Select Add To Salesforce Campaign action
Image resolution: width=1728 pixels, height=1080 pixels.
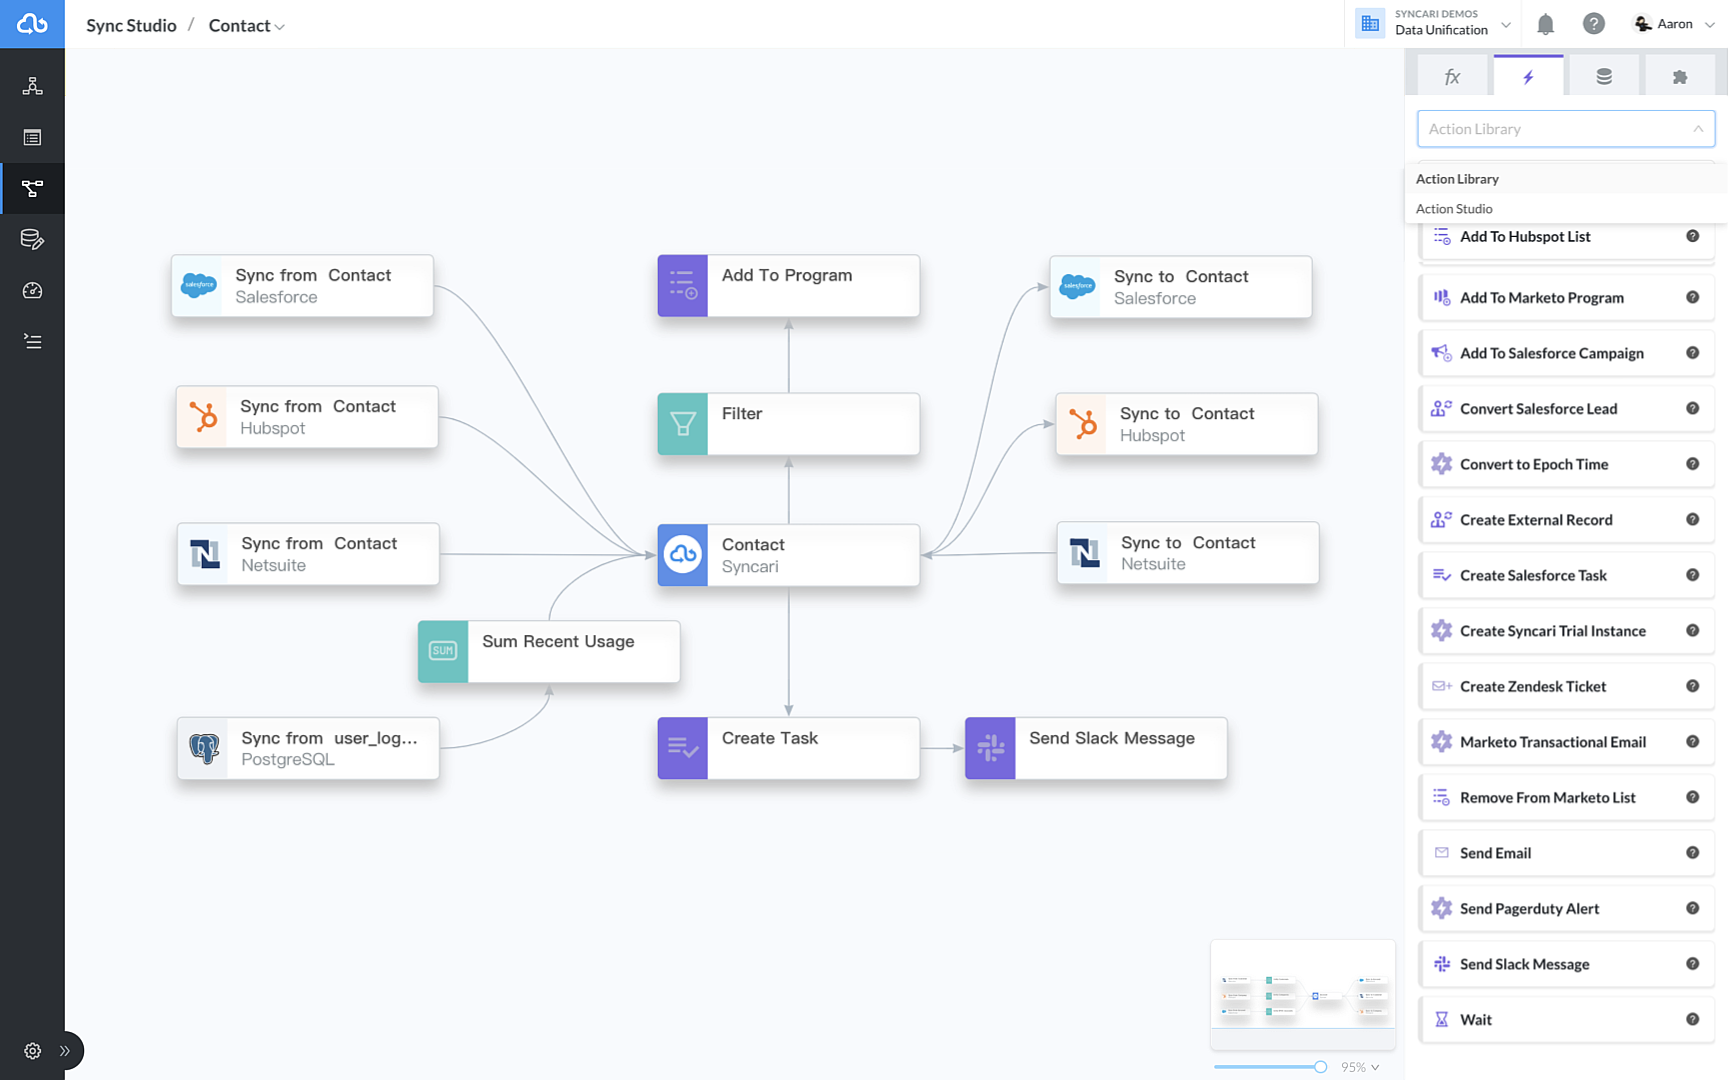point(1566,353)
